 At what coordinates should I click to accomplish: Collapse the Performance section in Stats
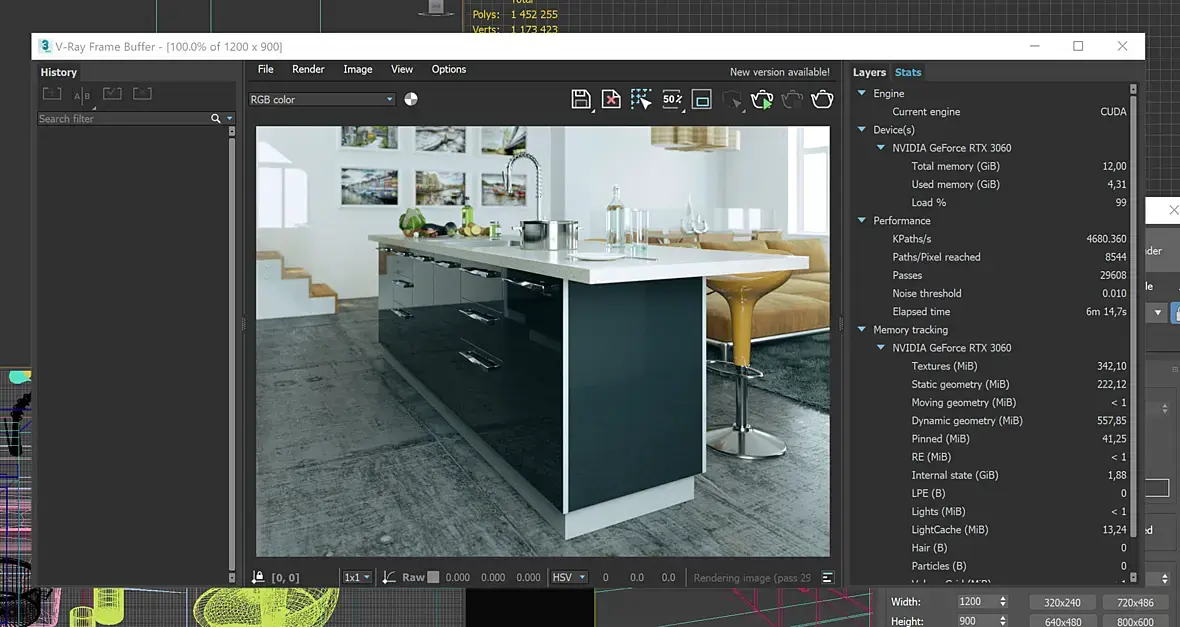(x=862, y=221)
